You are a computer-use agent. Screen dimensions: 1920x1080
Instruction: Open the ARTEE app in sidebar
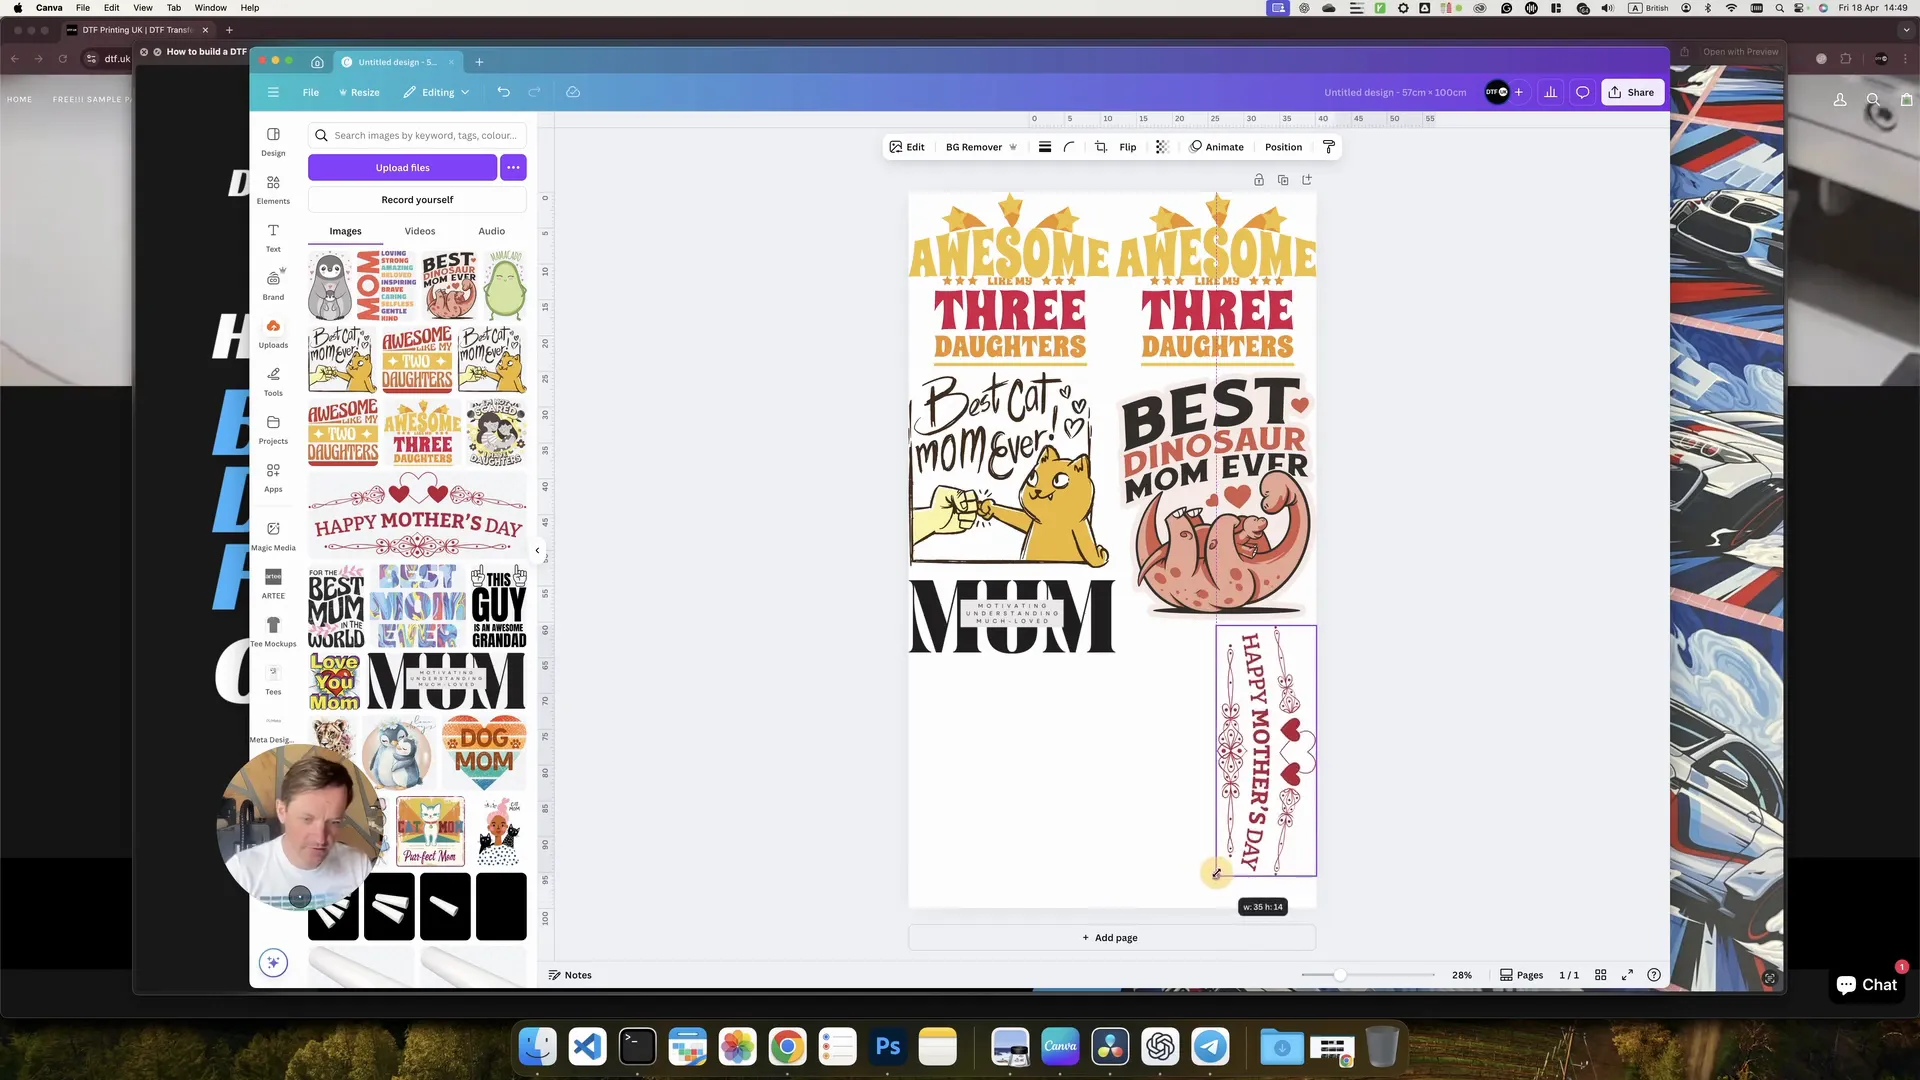[273, 584]
